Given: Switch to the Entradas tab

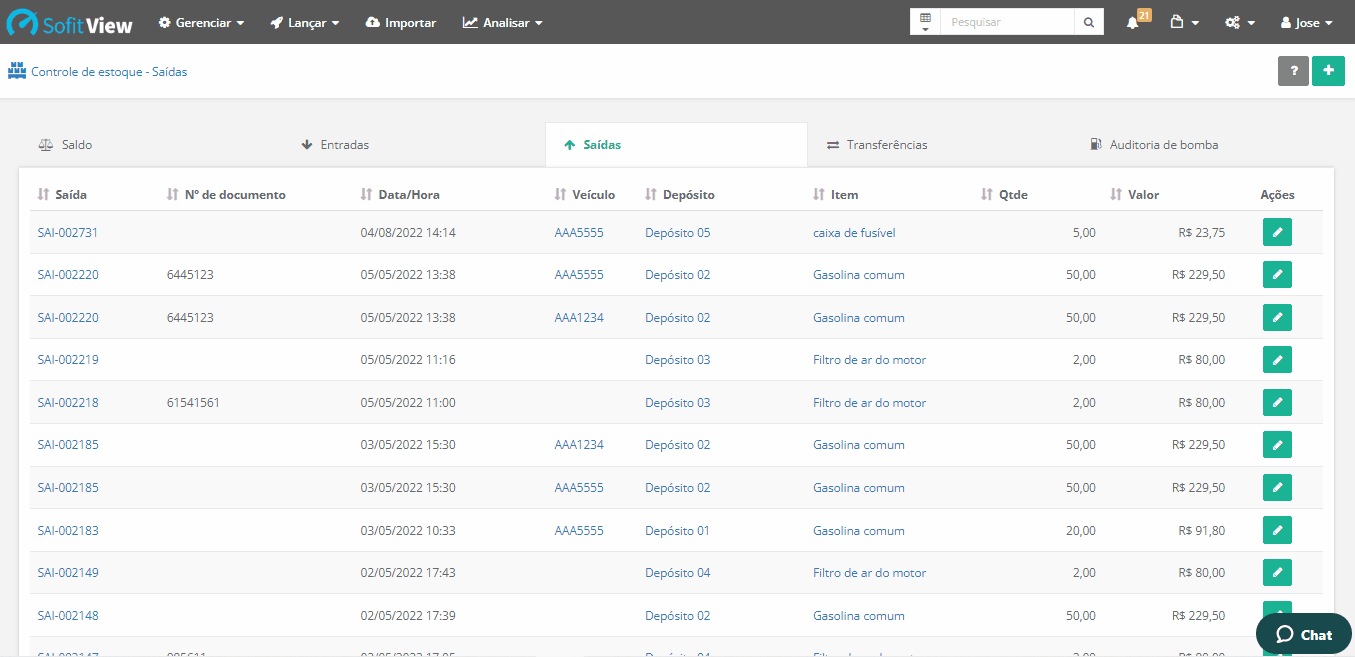Looking at the screenshot, I should [335, 145].
